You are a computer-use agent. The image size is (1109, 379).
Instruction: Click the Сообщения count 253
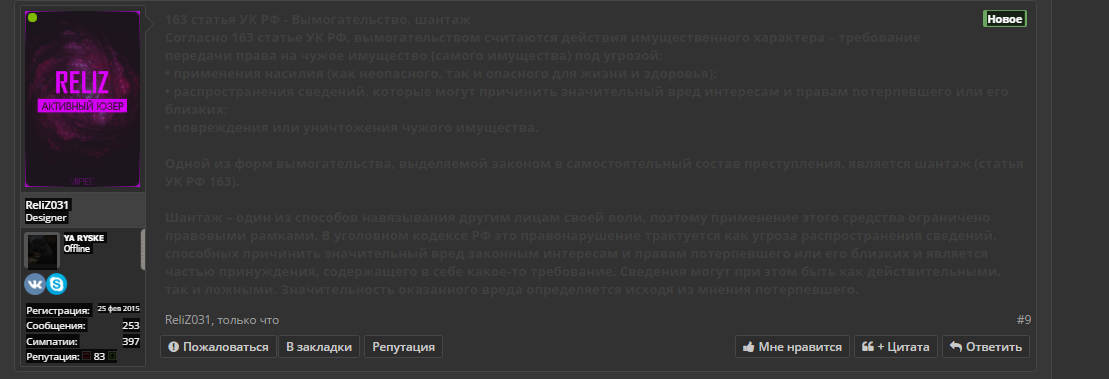pos(131,325)
